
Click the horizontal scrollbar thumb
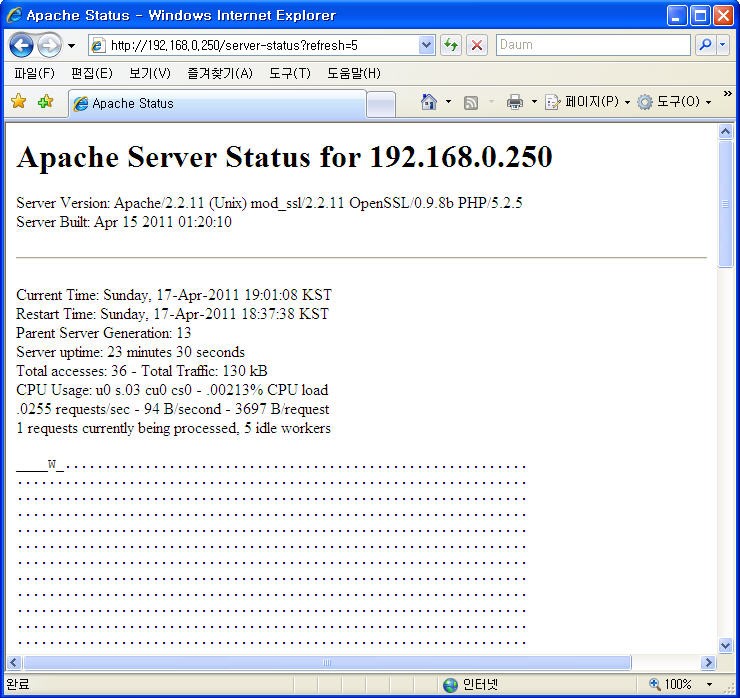point(327,663)
